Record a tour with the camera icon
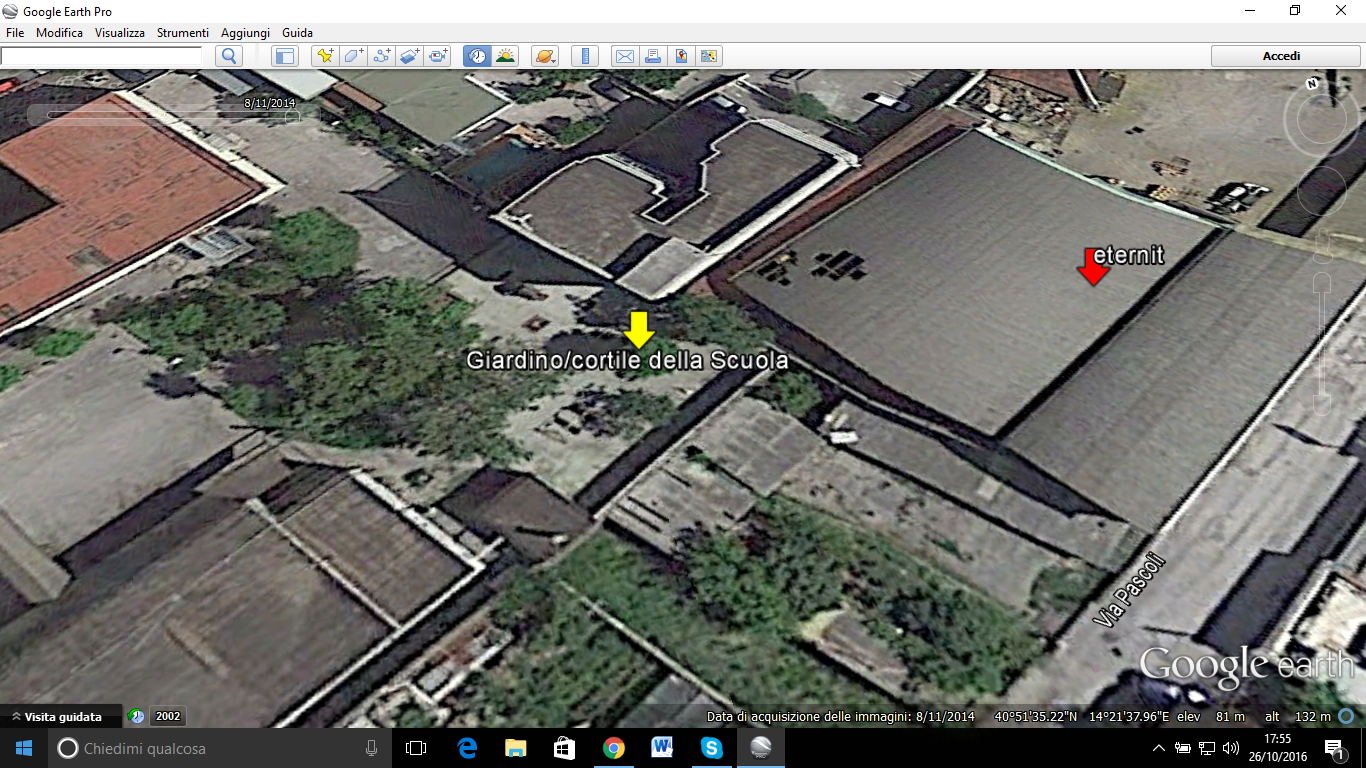The height and width of the screenshot is (768, 1366). (438, 56)
